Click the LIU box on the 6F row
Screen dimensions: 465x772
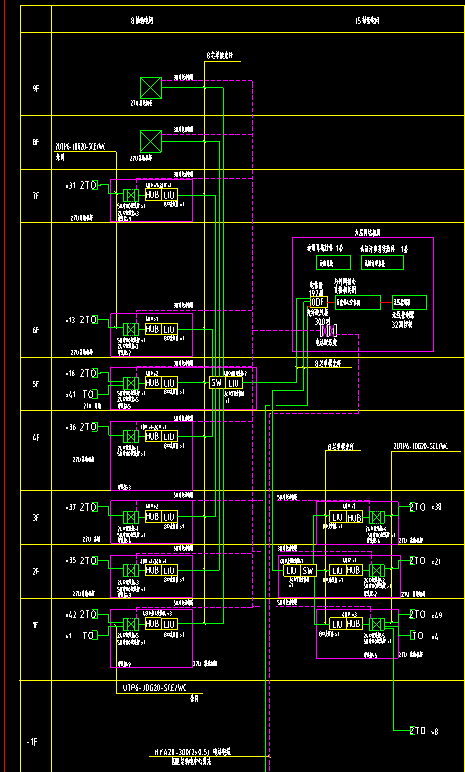[x=169, y=329]
